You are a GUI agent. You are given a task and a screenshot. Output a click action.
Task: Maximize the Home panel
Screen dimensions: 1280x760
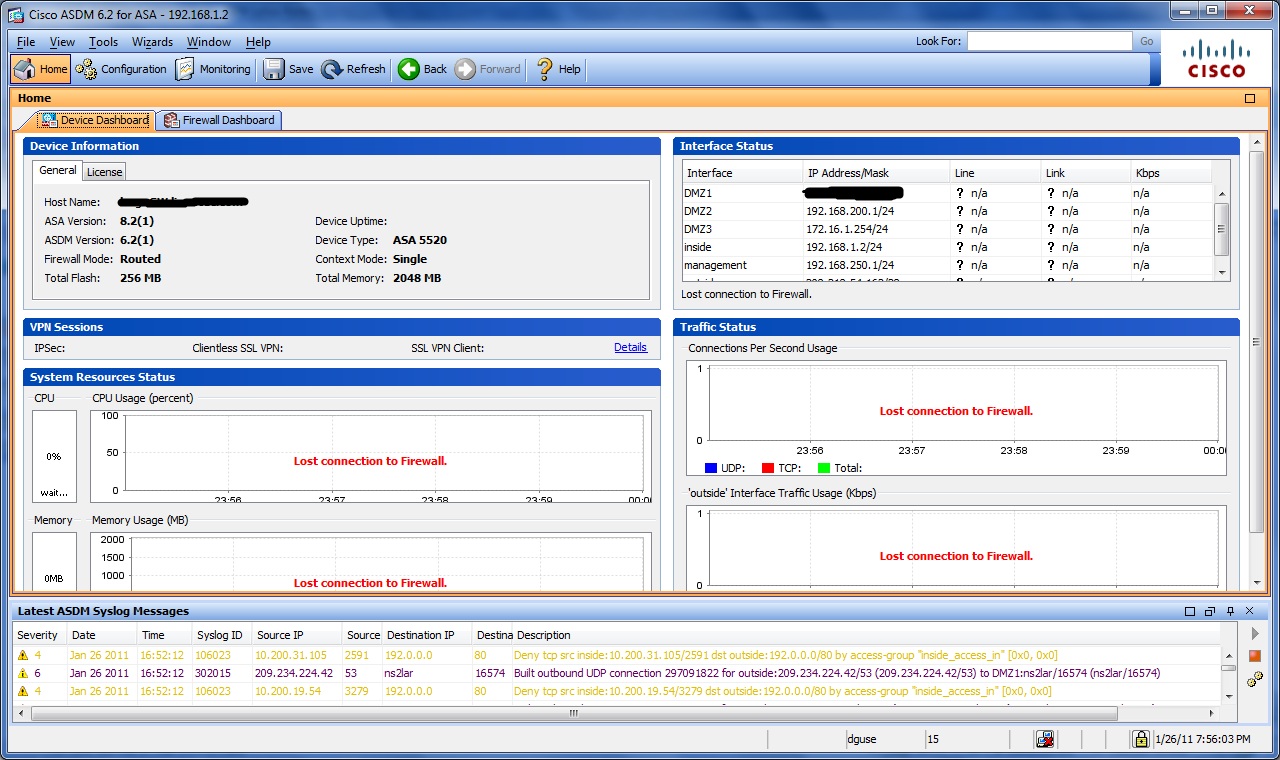(x=1250, y=98)
